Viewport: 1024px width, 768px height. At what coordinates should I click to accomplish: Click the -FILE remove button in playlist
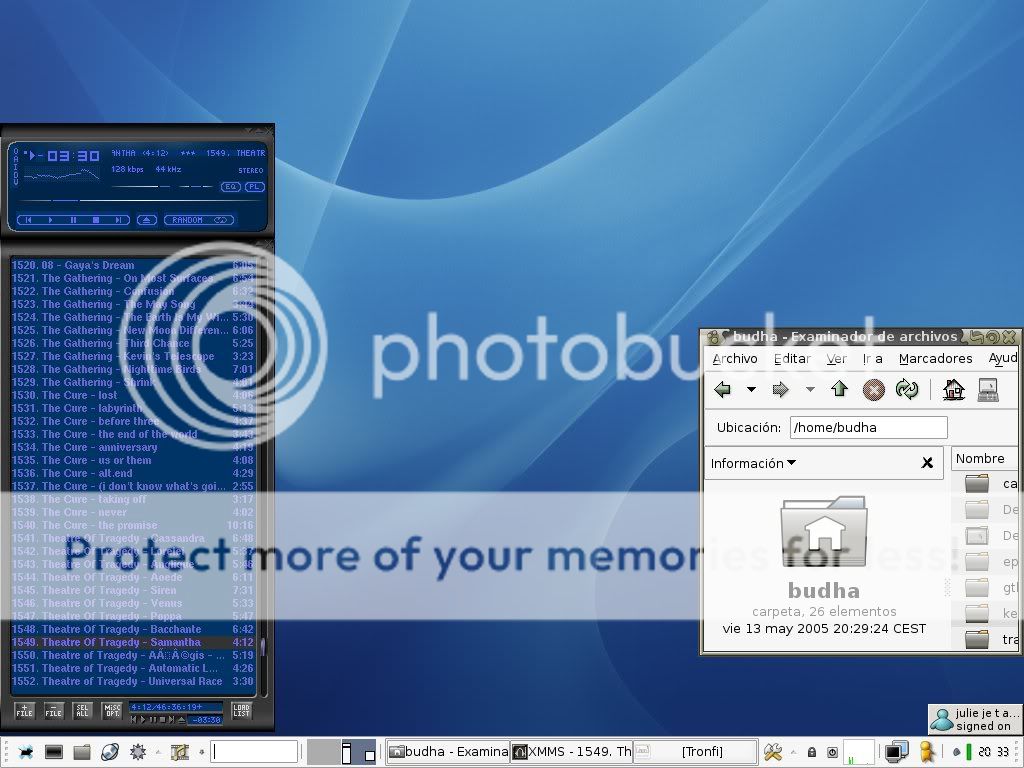tap(54, 711)
